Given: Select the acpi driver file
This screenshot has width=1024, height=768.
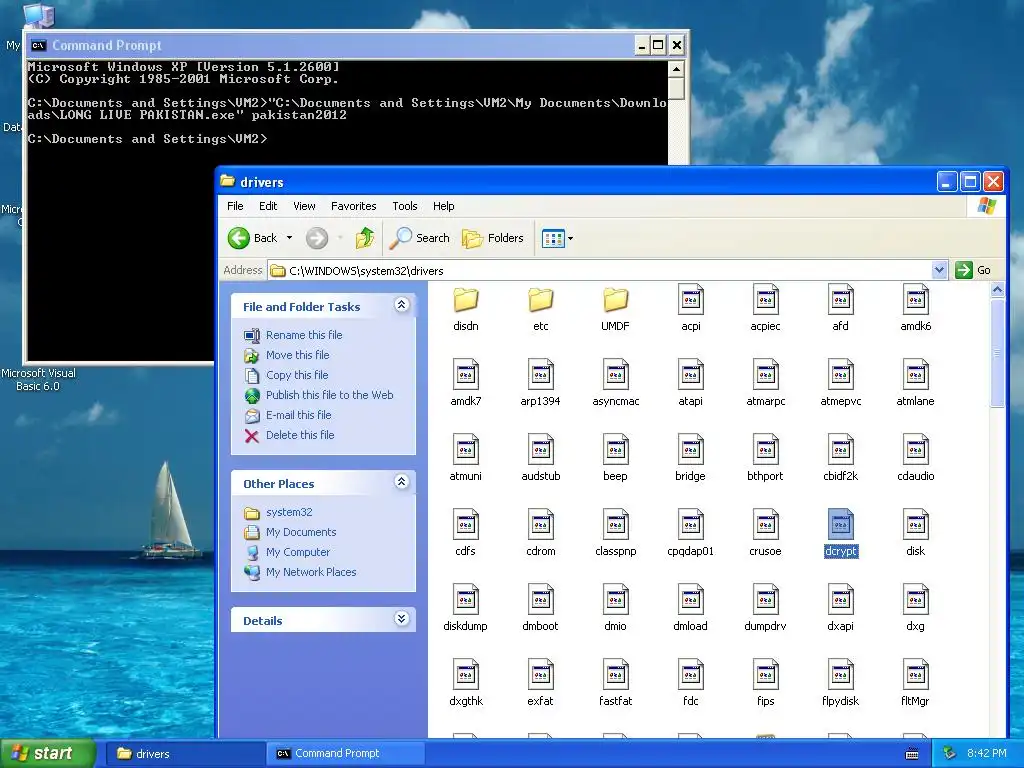Looking at the screenshot, I should point(690,300).
